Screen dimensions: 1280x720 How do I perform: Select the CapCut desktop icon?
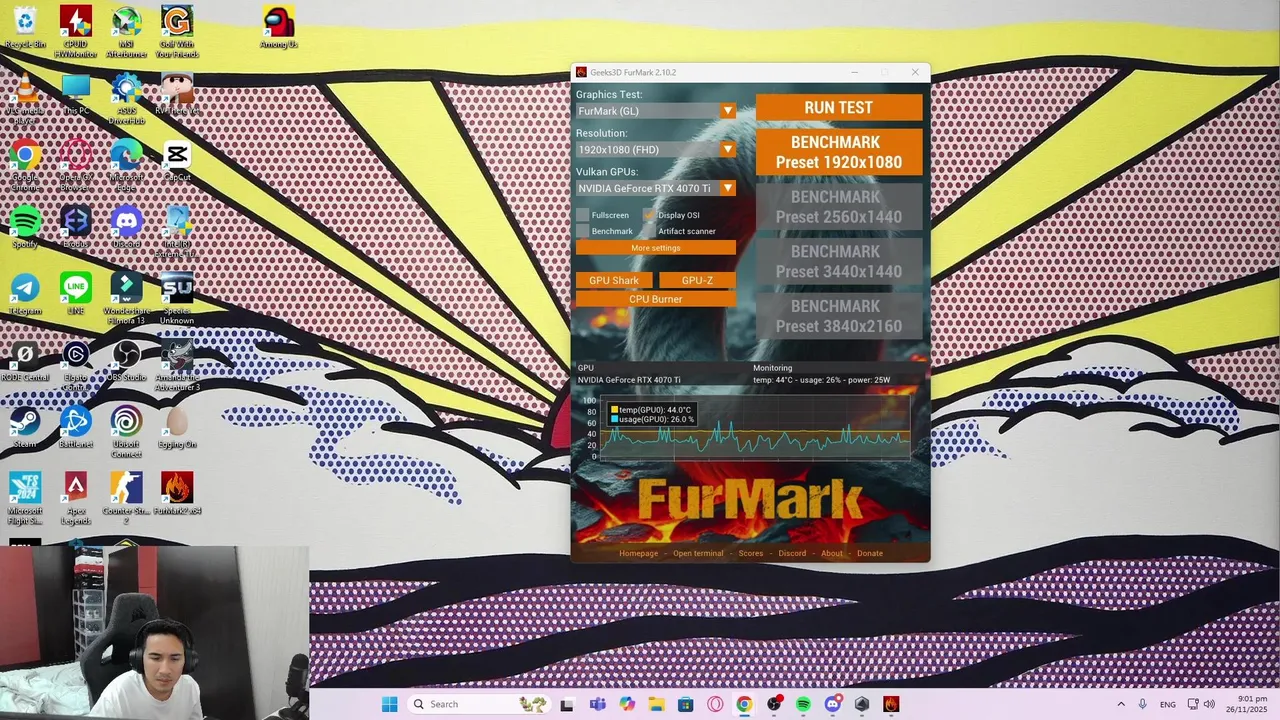pyautogui.click(x=177, y=161)
